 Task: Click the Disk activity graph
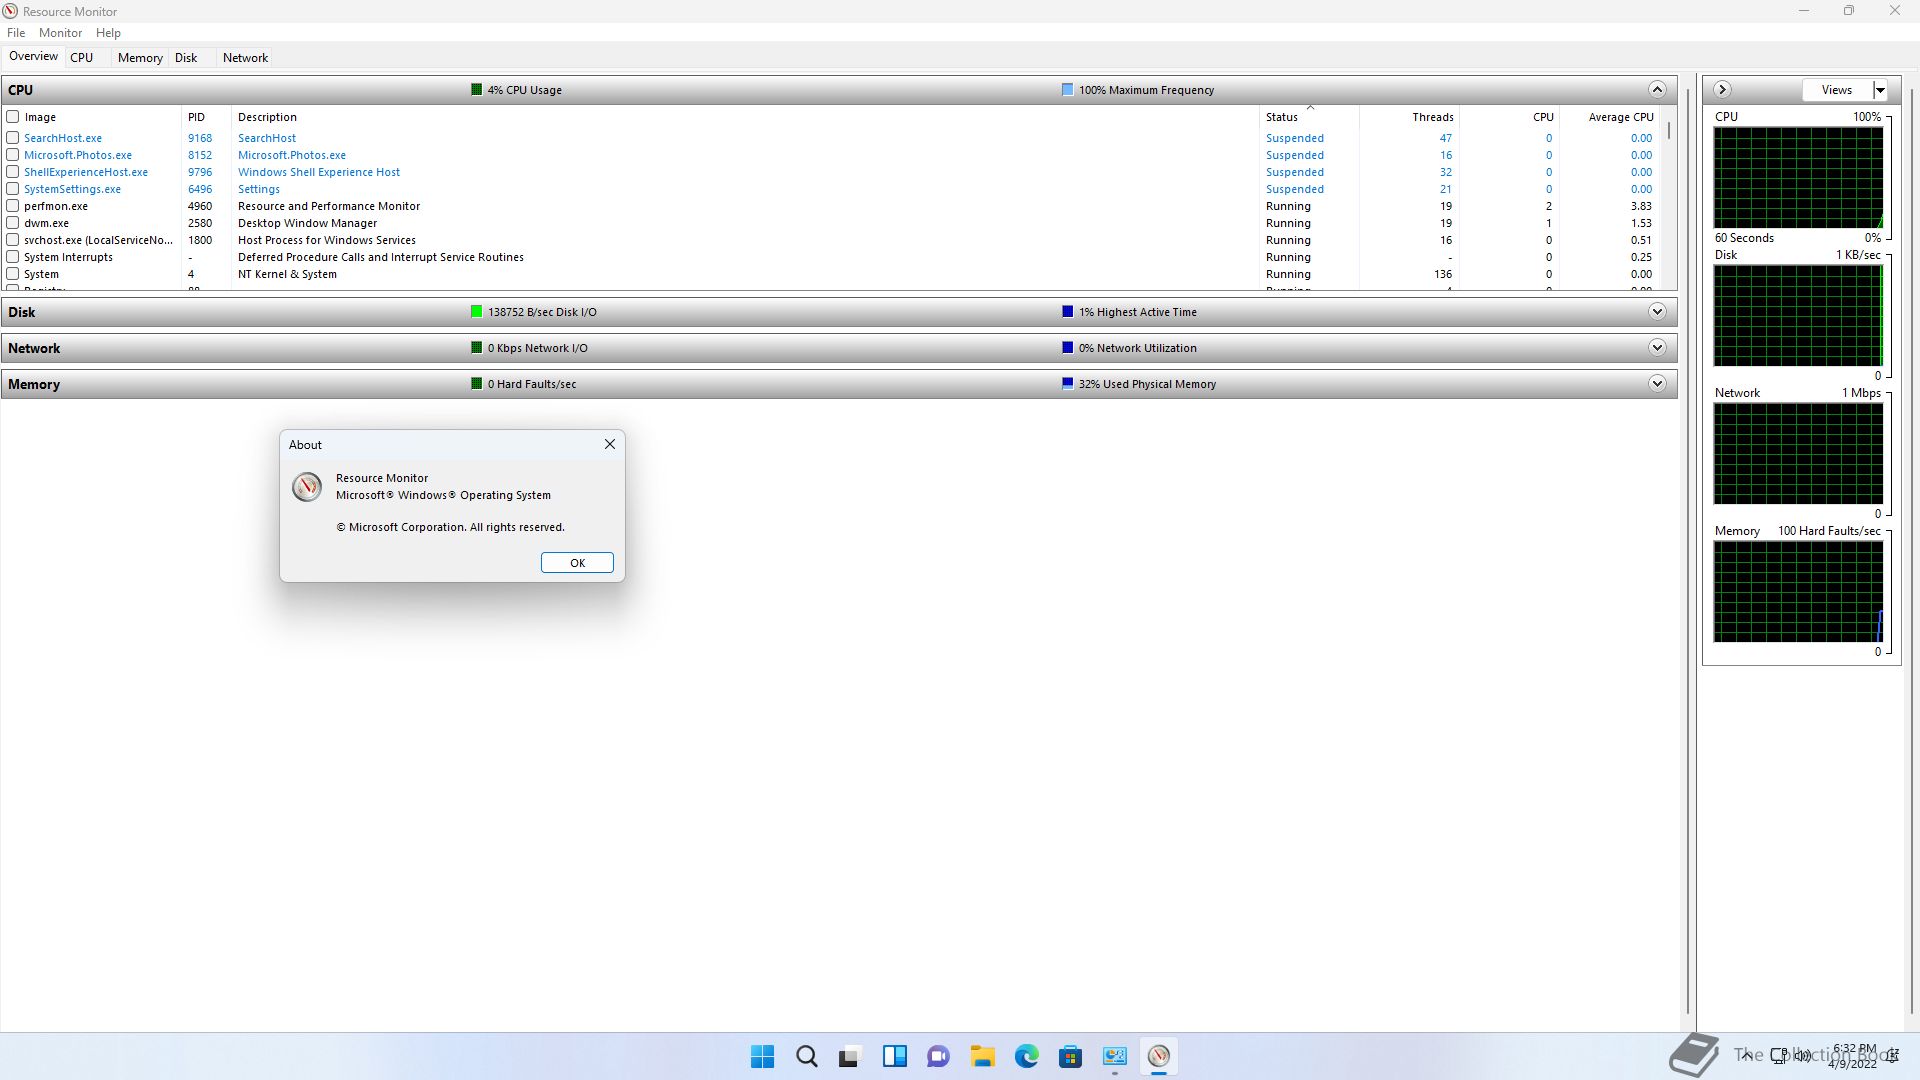(x=1798, y=316)
